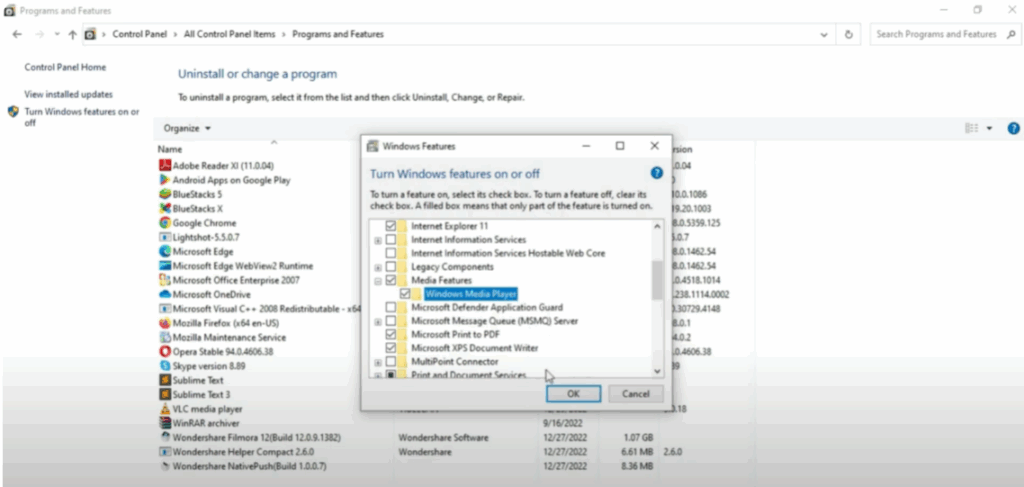The width and height of the screenshot is (1024, 487).
Task: Click the Wondershare Helper Compact icon
Action: (x=165, y=452)
